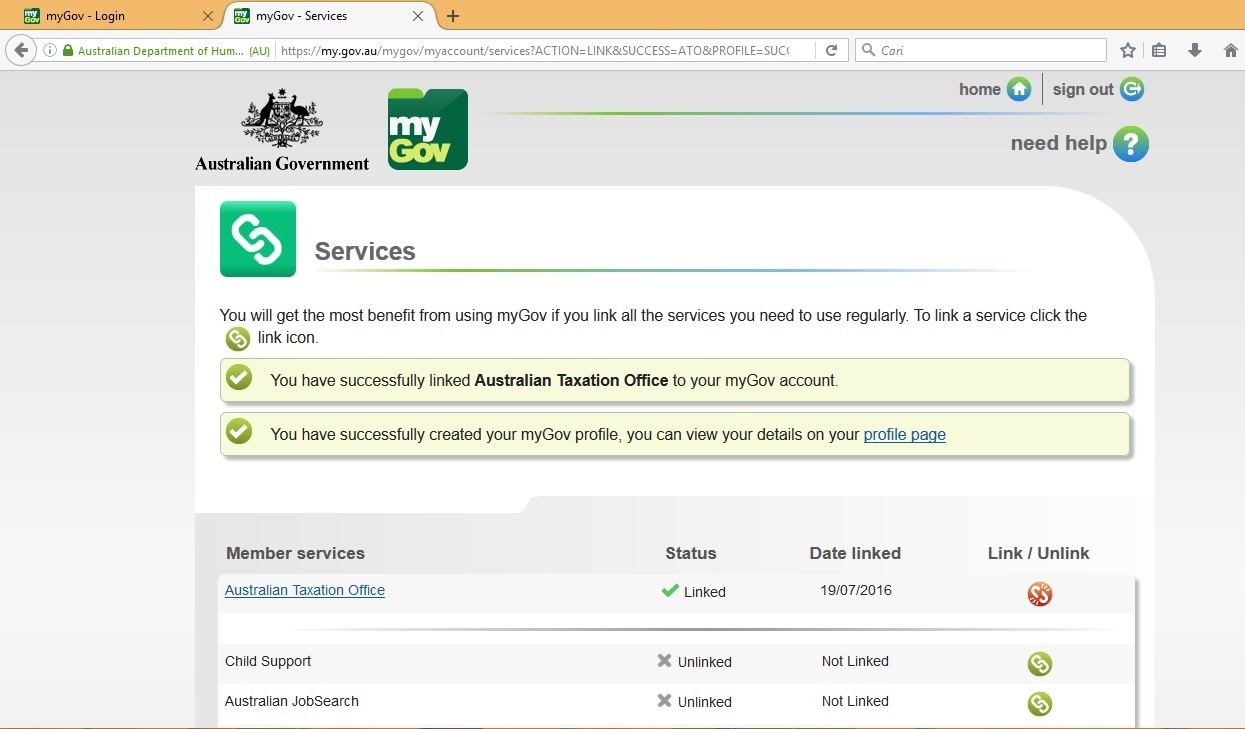
Task: Click the green Services chain link icon
Action: pos(257,239)
